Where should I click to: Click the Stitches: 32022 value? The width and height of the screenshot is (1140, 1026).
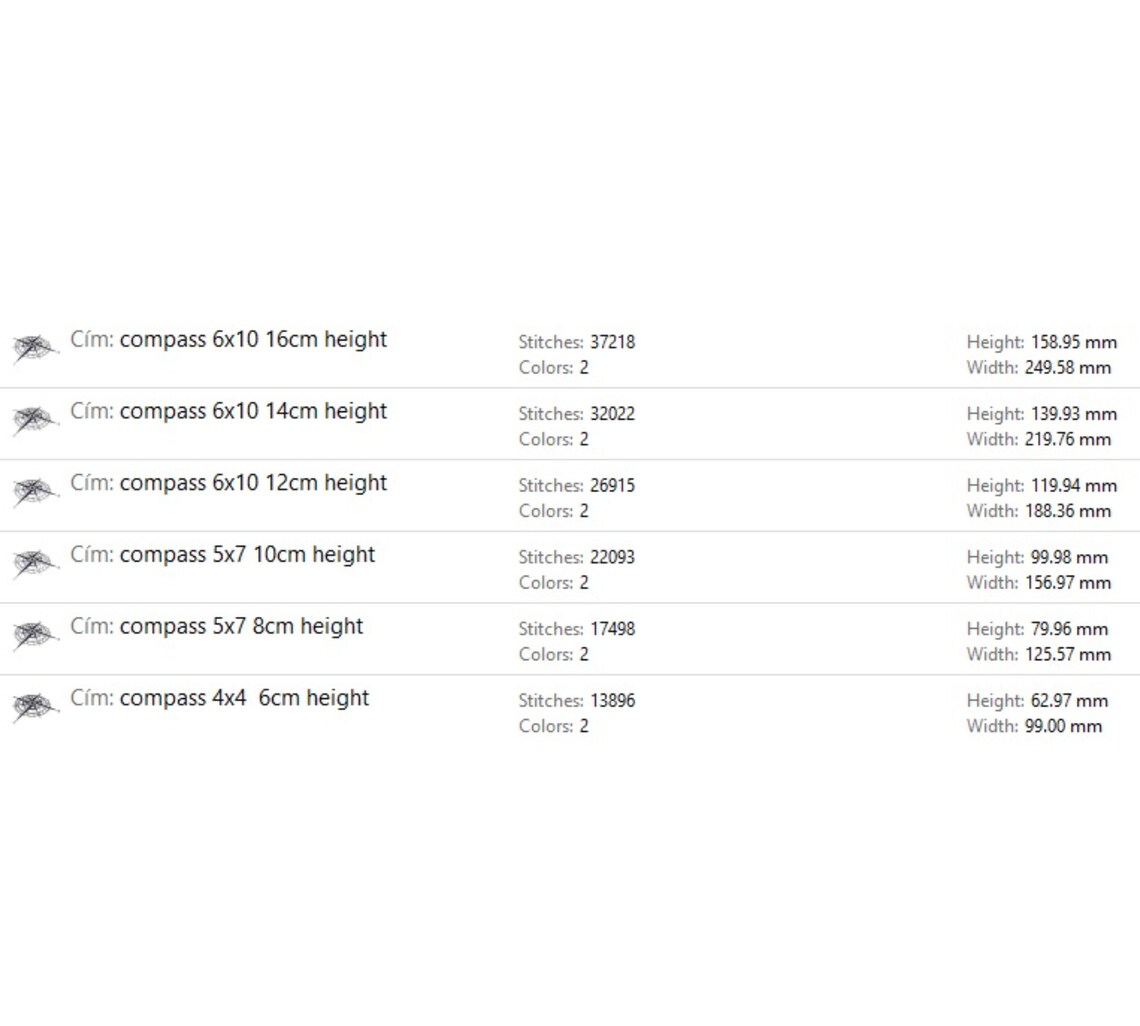click(x=612, y=414)
